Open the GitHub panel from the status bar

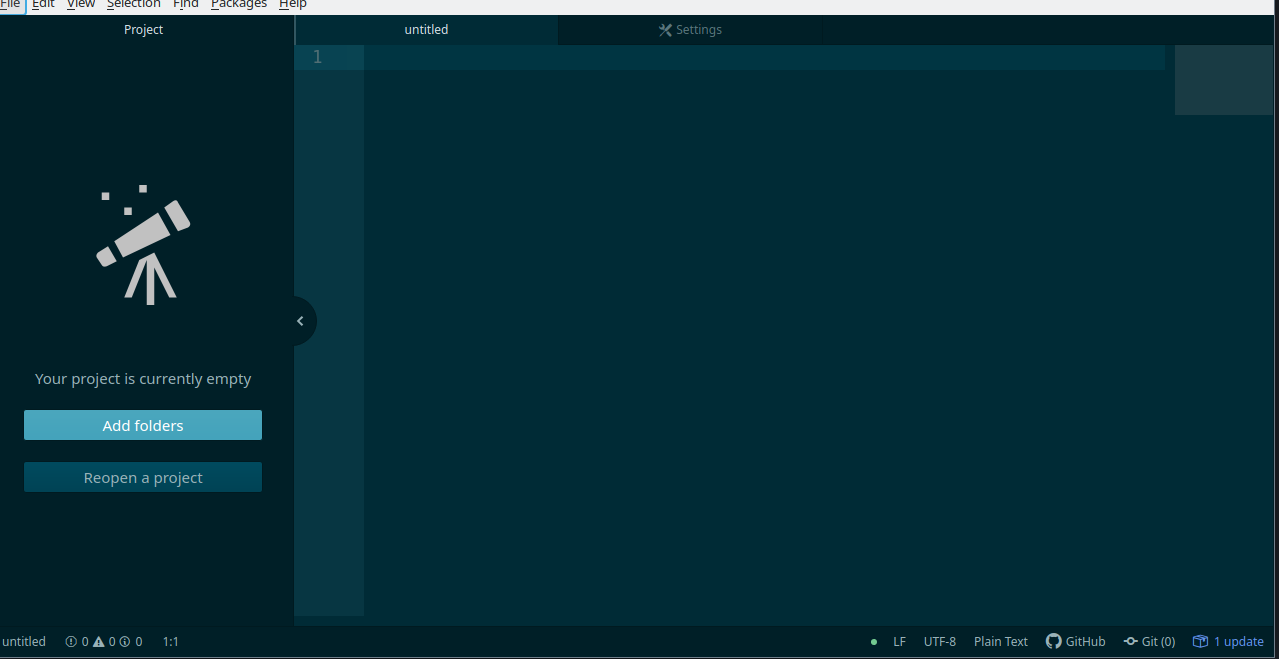coord(1075,641)
